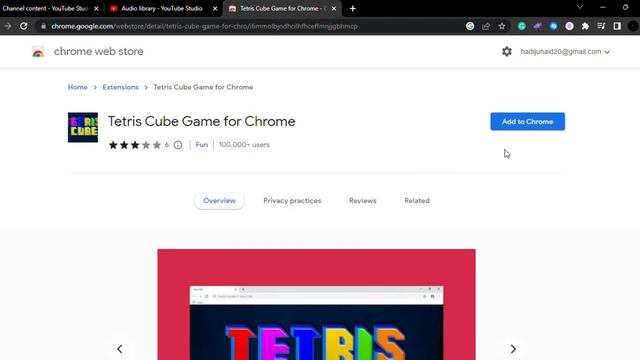Close the Channel content YouTube Studio tab
640x360 pixels.
[x=96, y=9]
